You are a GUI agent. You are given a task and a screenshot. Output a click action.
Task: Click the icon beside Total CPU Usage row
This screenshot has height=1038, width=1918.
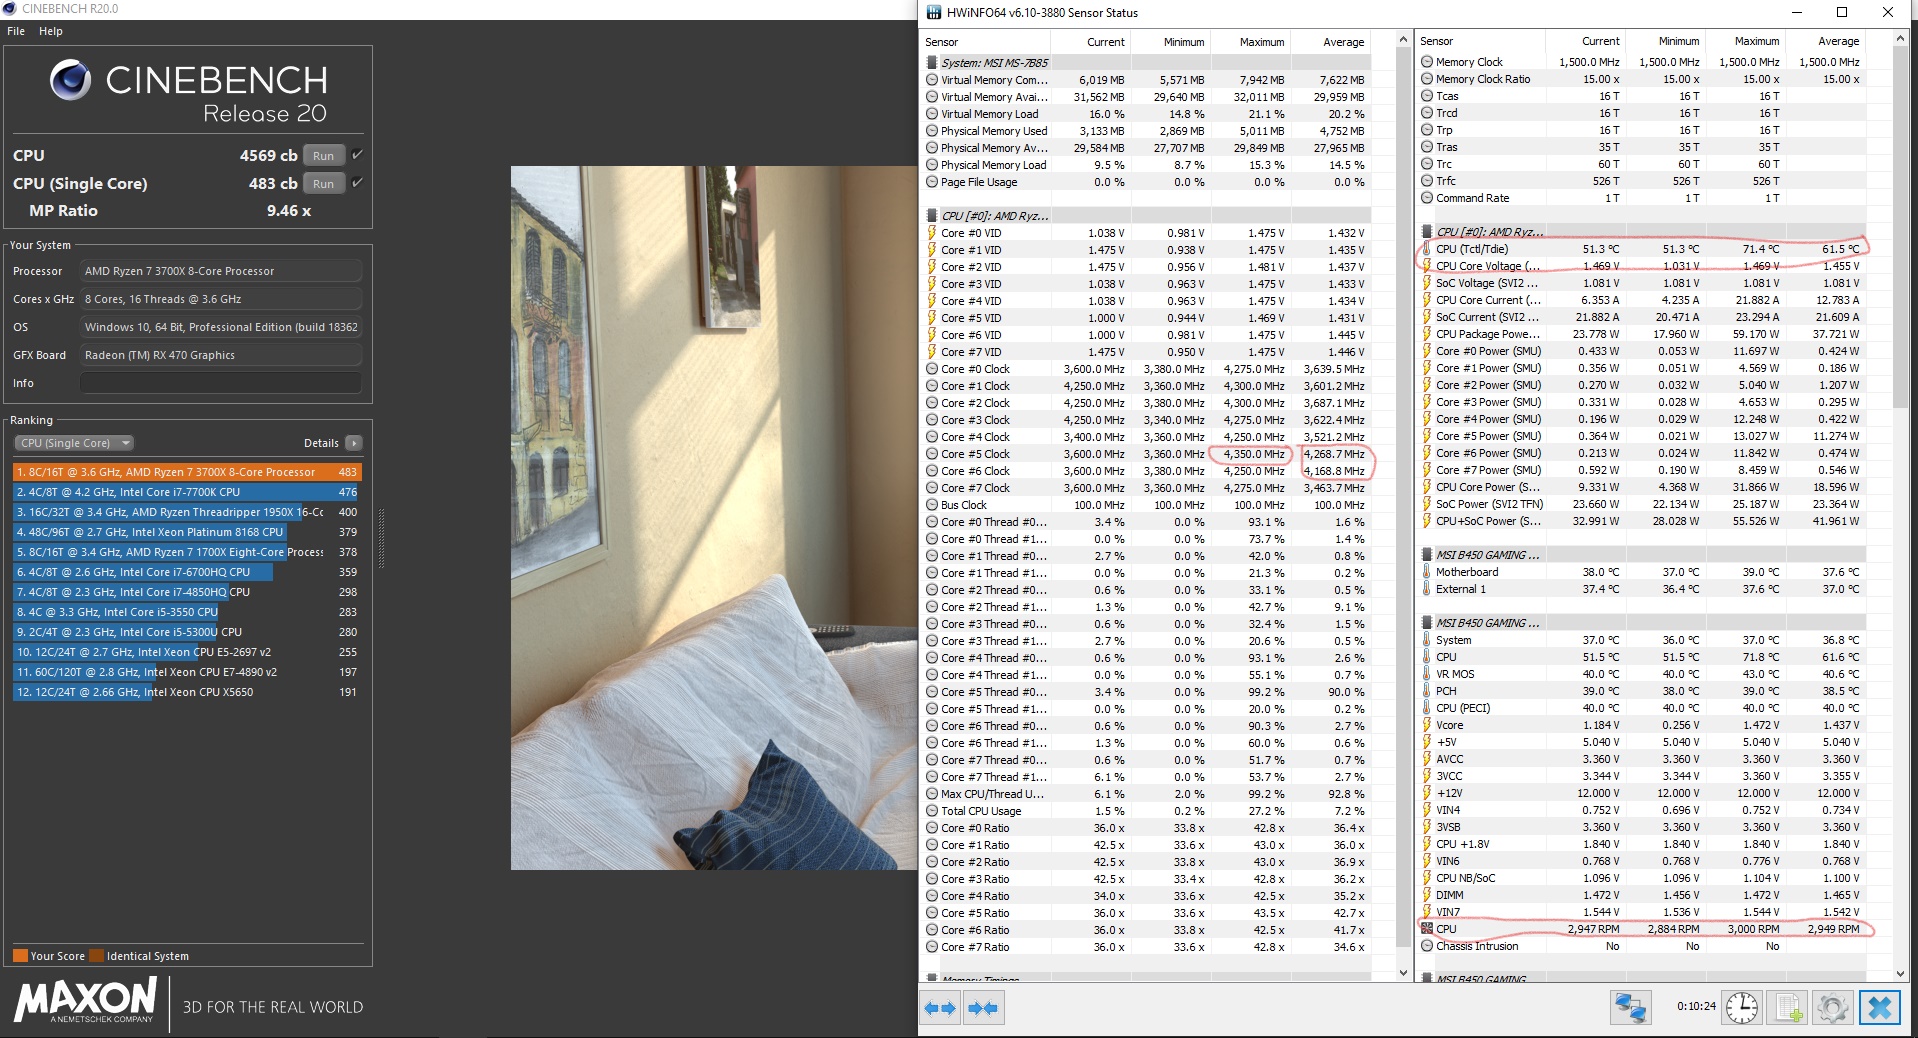coord(932,811)
